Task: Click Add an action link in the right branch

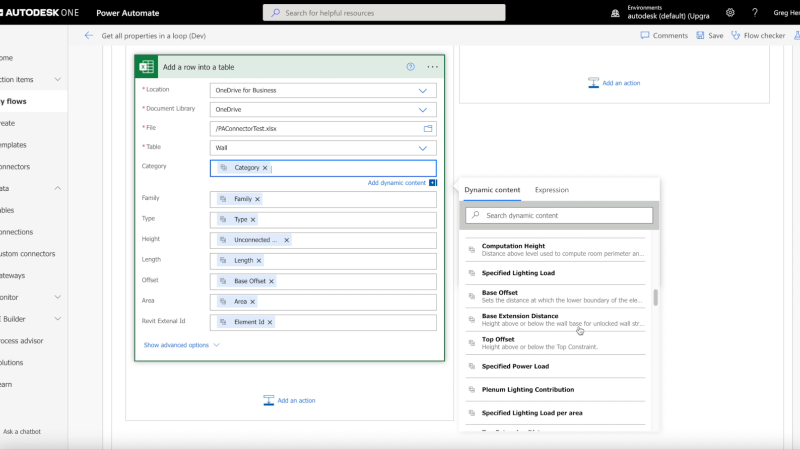Action: (x=621, y=83)
